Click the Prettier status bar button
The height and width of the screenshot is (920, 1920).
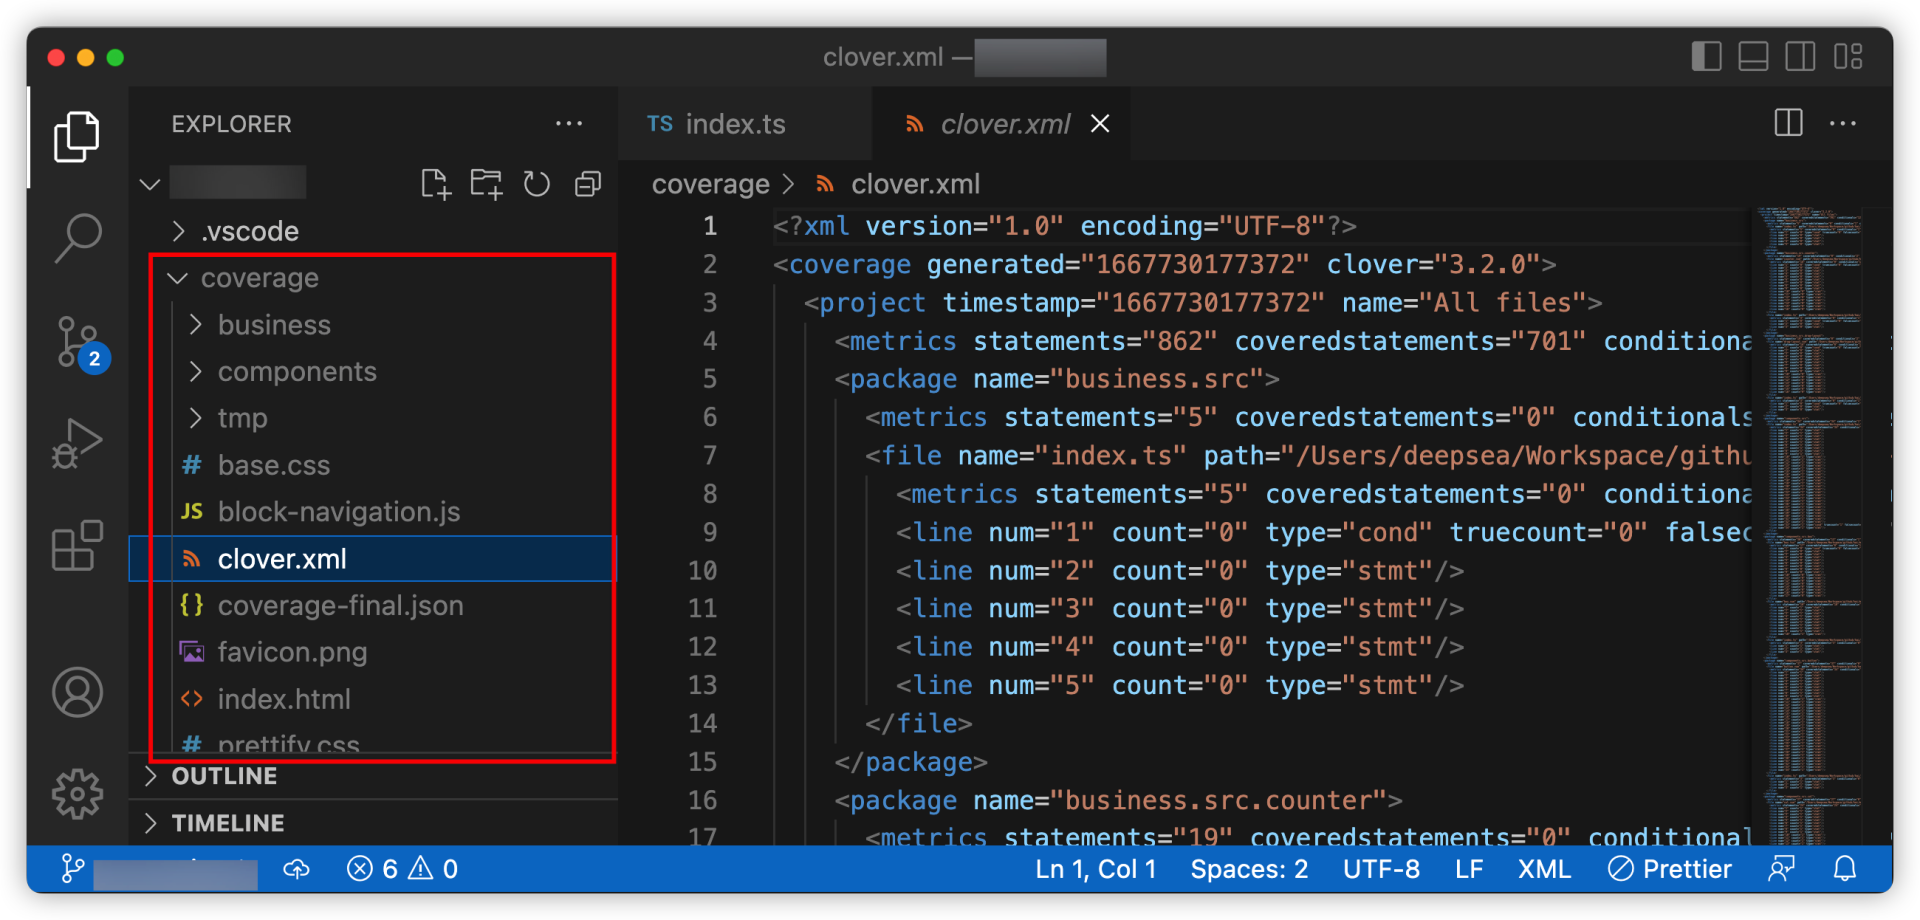coord(1670,869)
